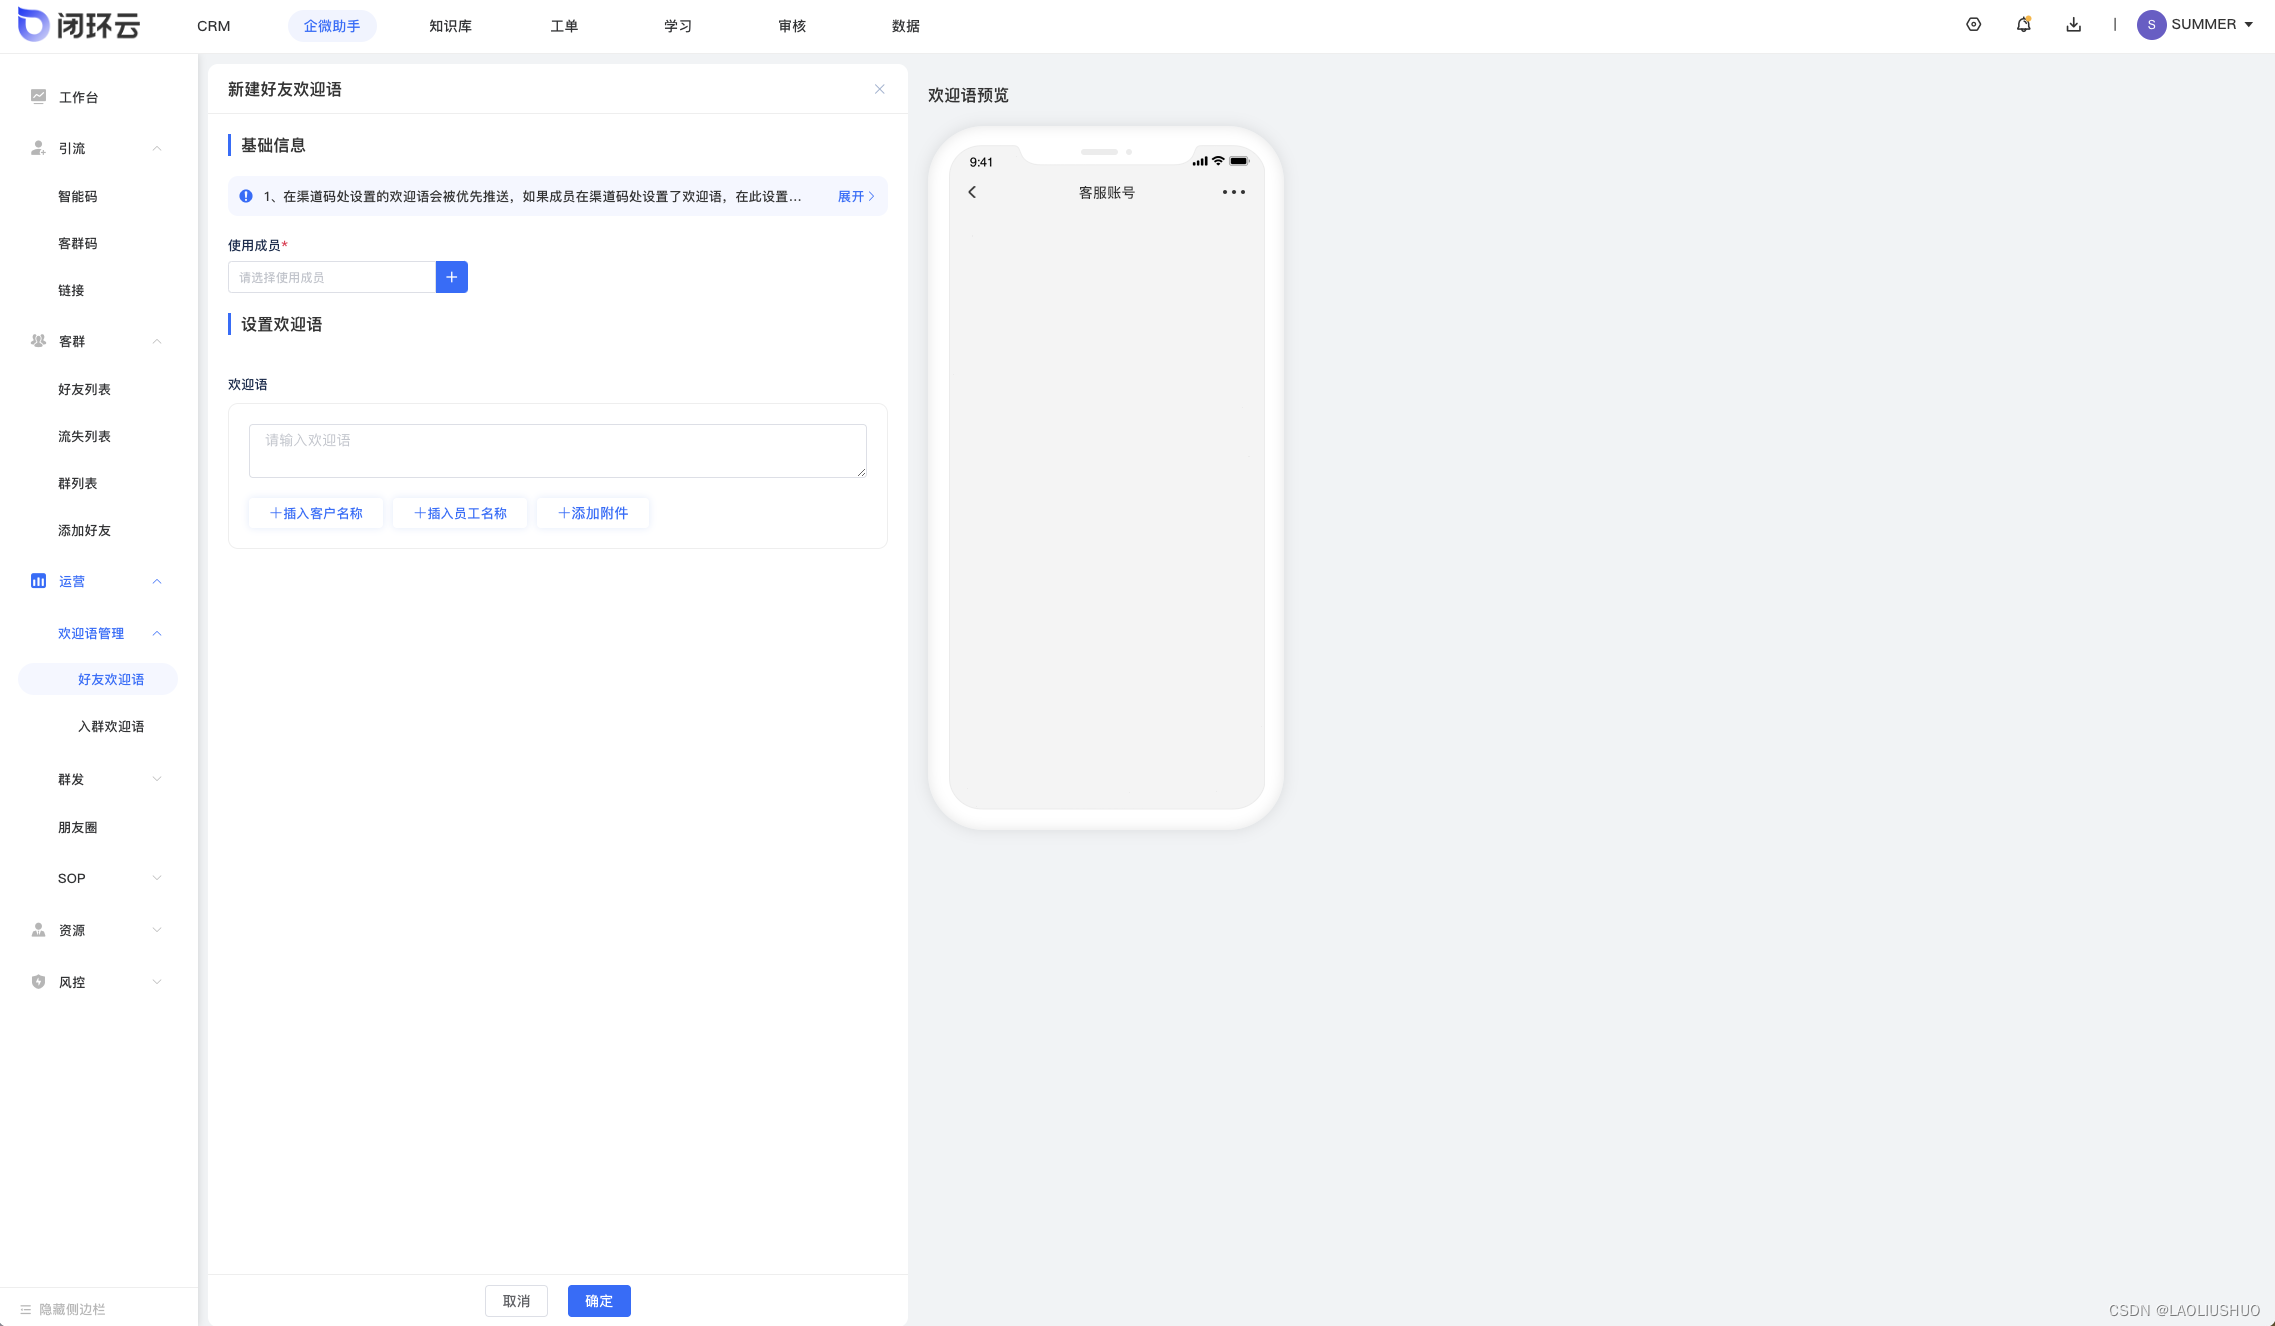The image size is (2275, 1326).
Task: Click the 运营 chart icon
Action: coord(38,581)
